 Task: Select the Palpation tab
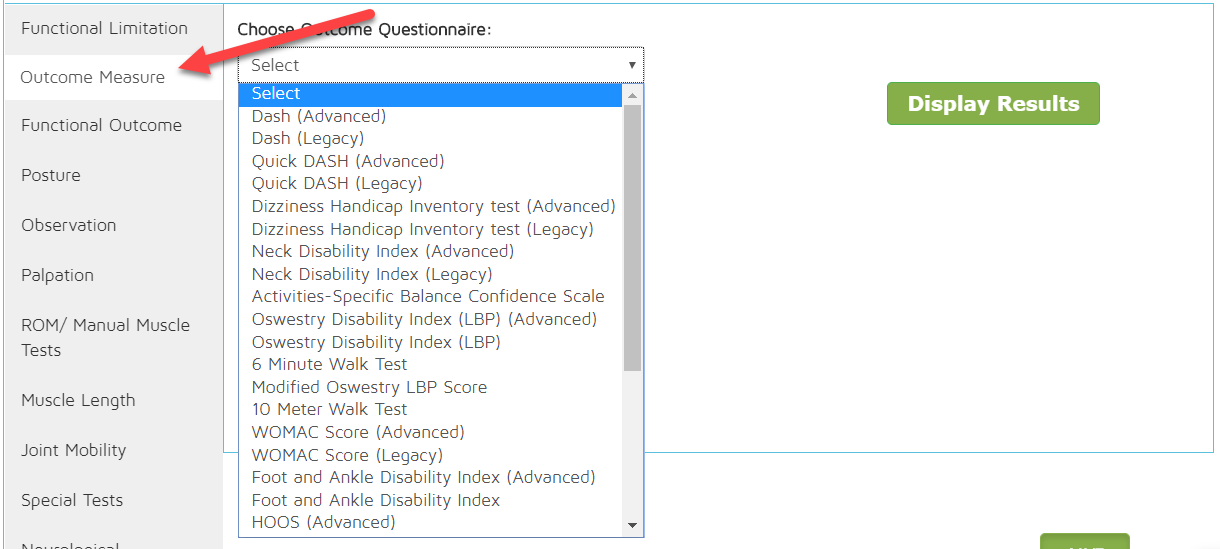[58, 275]
